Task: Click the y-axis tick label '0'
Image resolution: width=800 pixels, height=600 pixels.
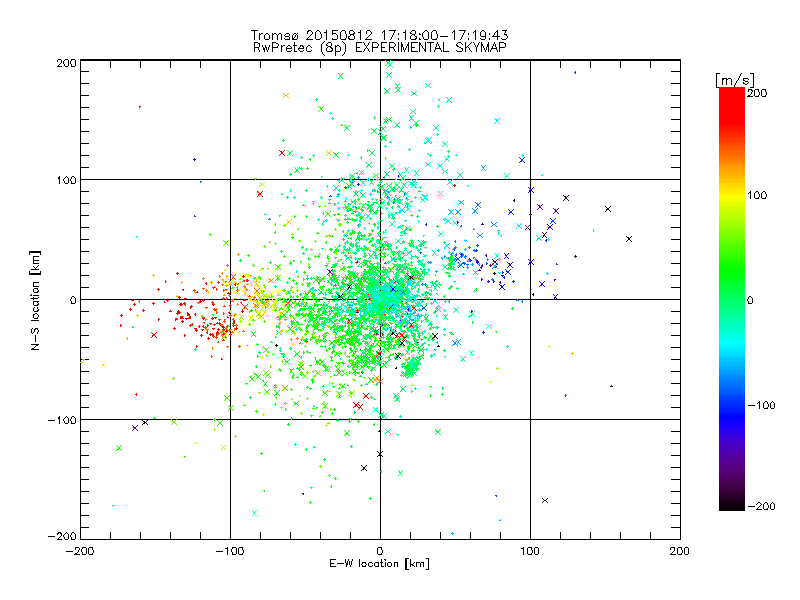Action: click(x=73, y=300)
